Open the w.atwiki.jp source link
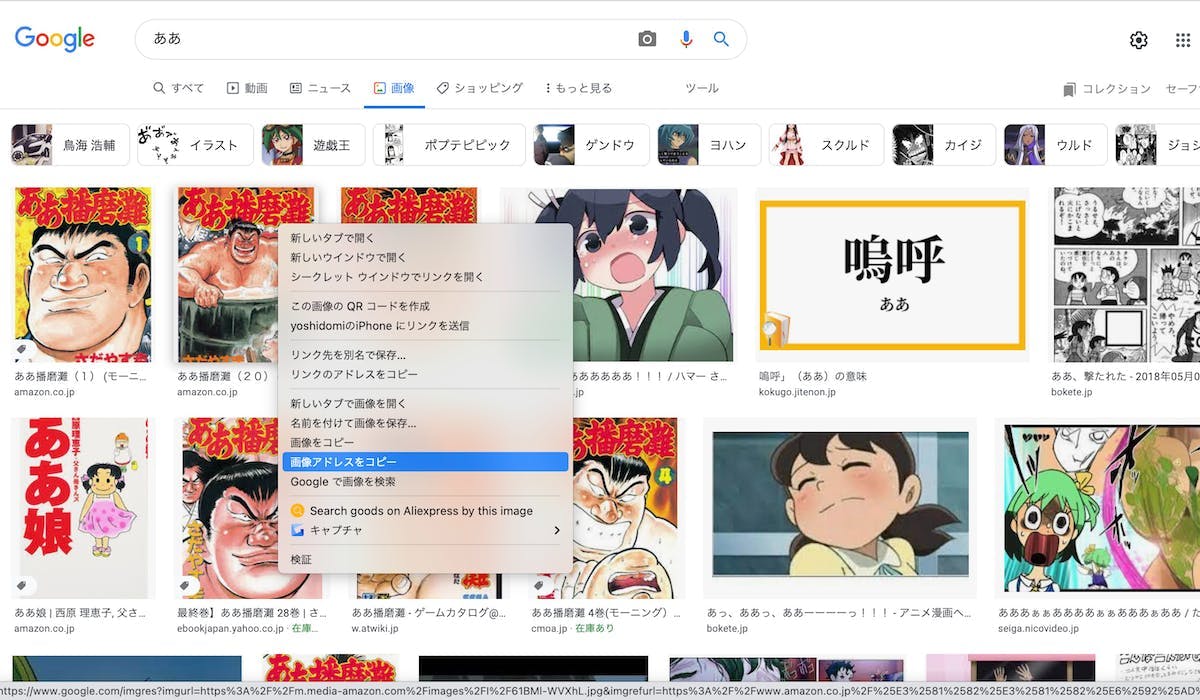This screenshot has height=700, width=1200. (375, 629)
